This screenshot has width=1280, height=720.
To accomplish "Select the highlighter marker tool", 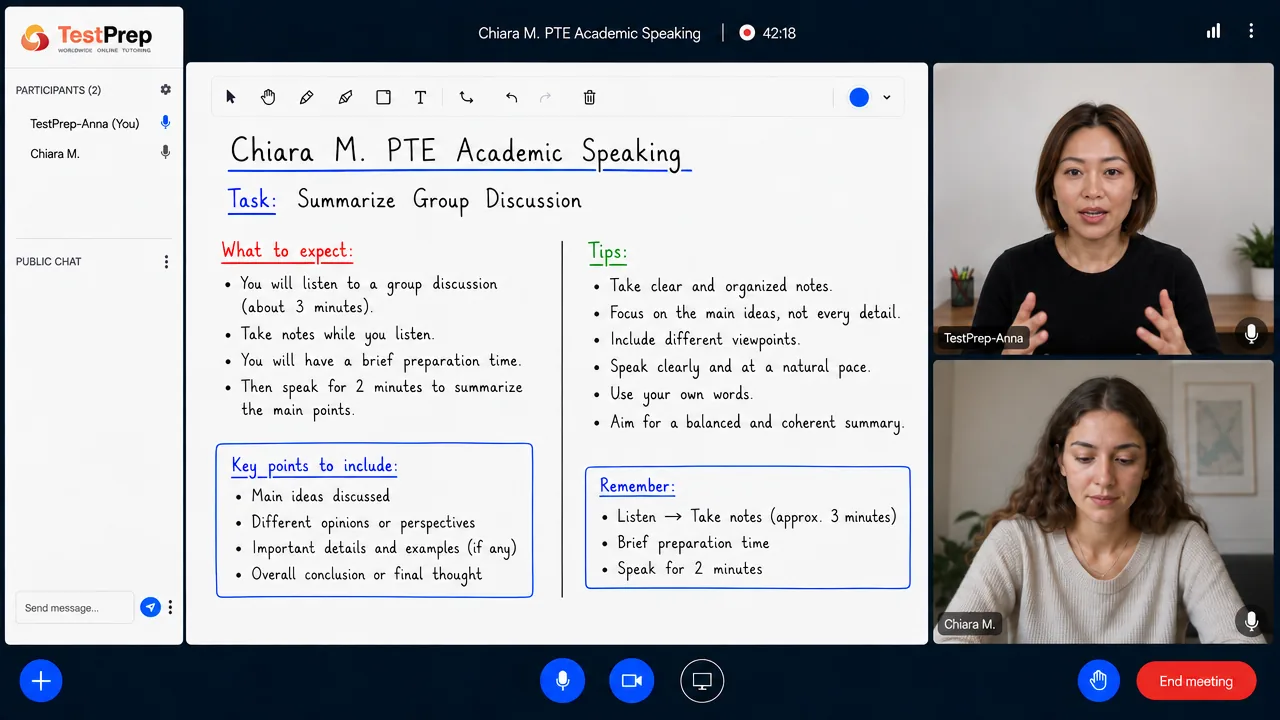I will [345, 97].
